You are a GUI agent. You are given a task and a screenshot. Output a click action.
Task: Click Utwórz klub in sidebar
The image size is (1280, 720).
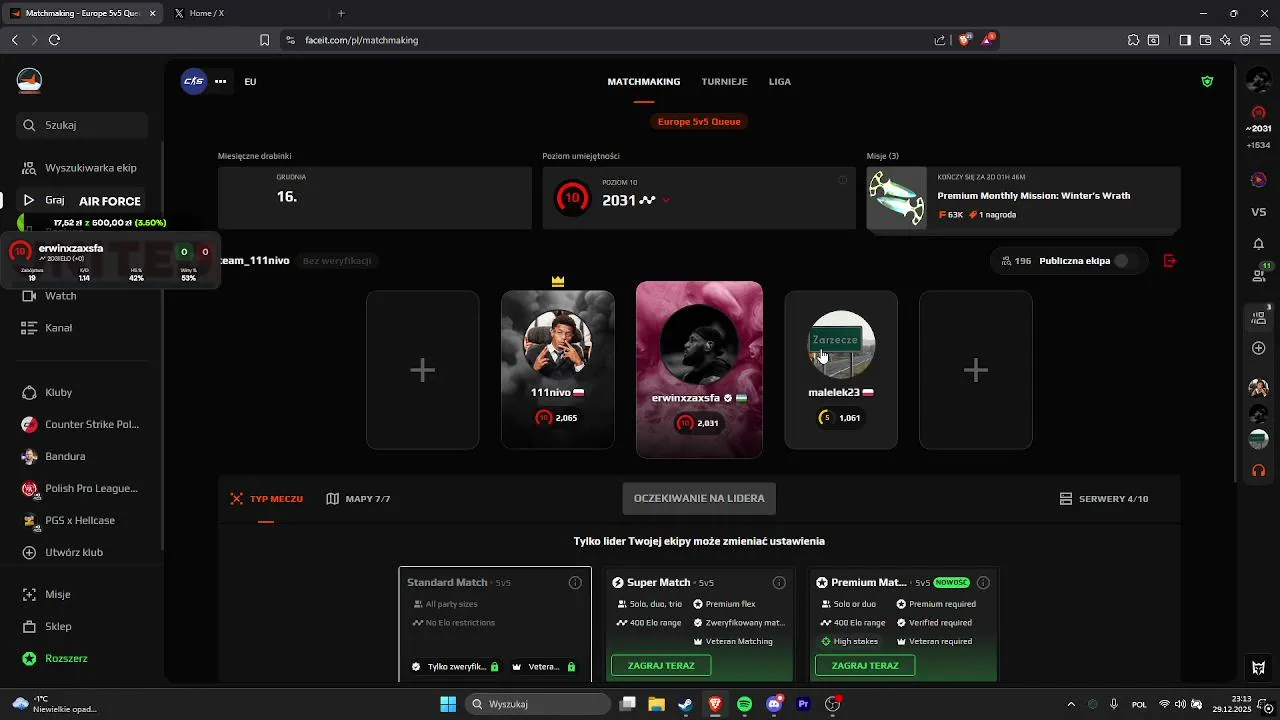tap(82, 552)
